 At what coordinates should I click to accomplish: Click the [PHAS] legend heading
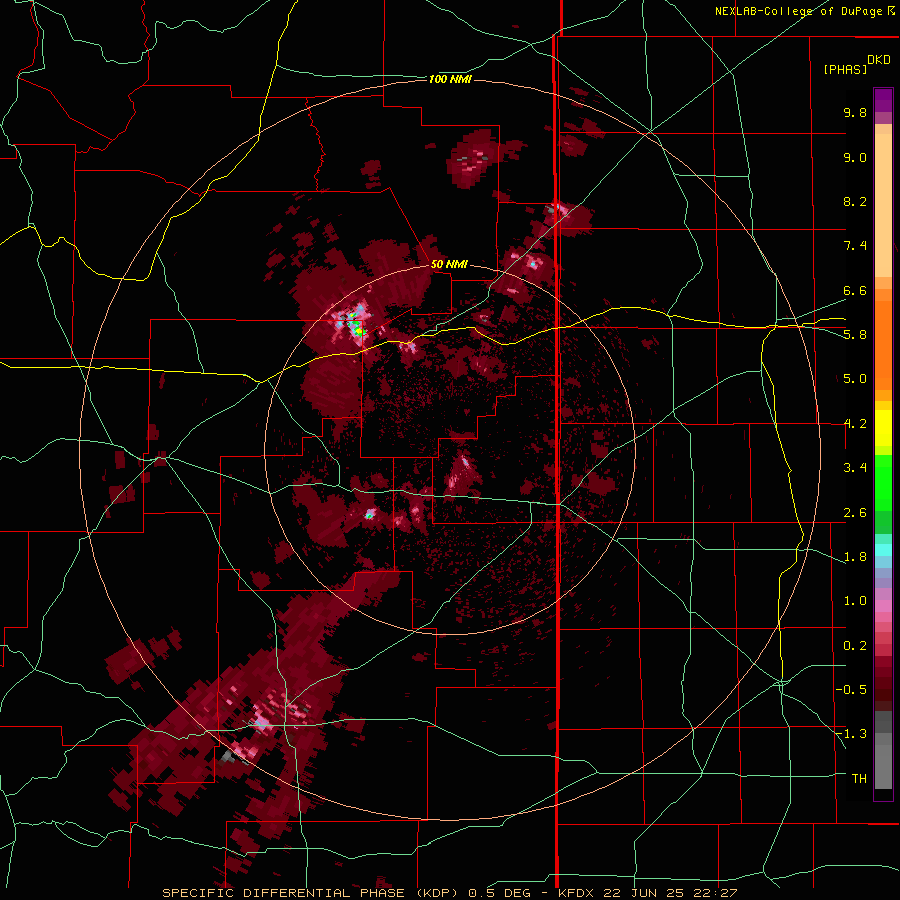tap(845, 69)
